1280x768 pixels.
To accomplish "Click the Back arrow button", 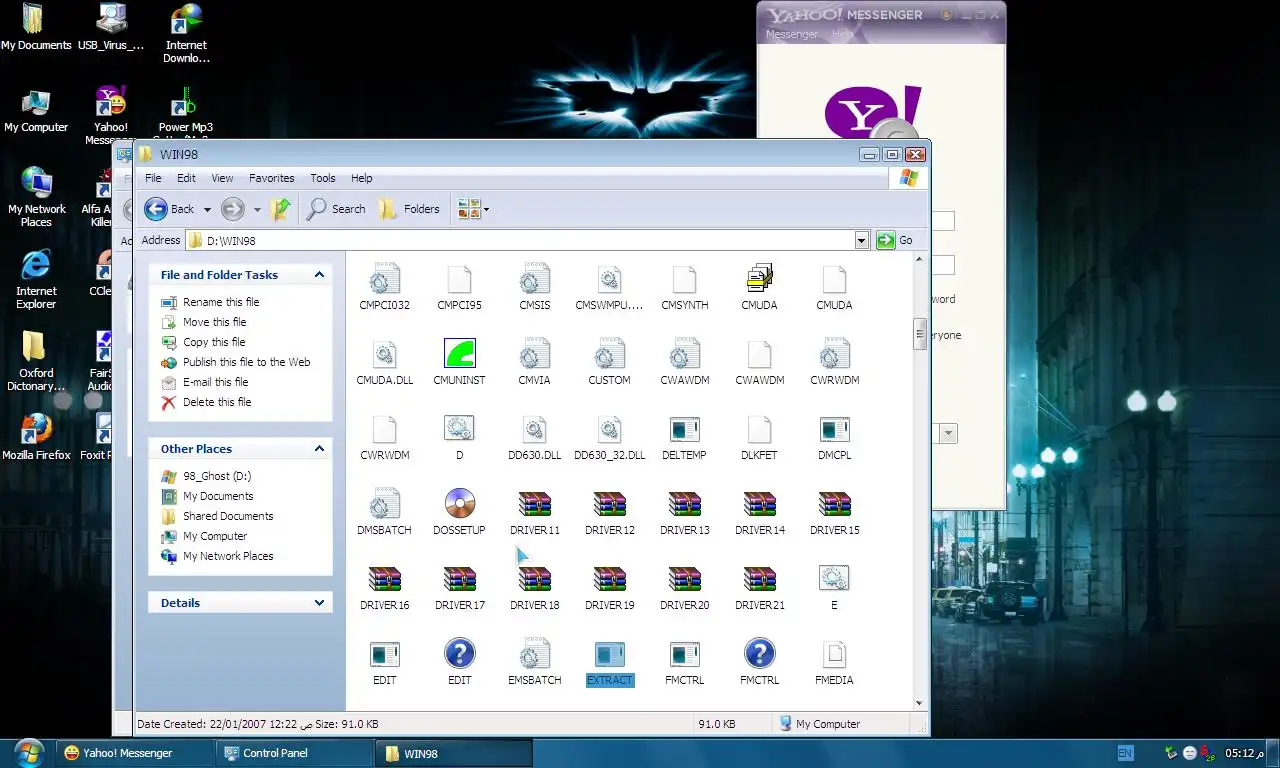I will coord(170,209).
